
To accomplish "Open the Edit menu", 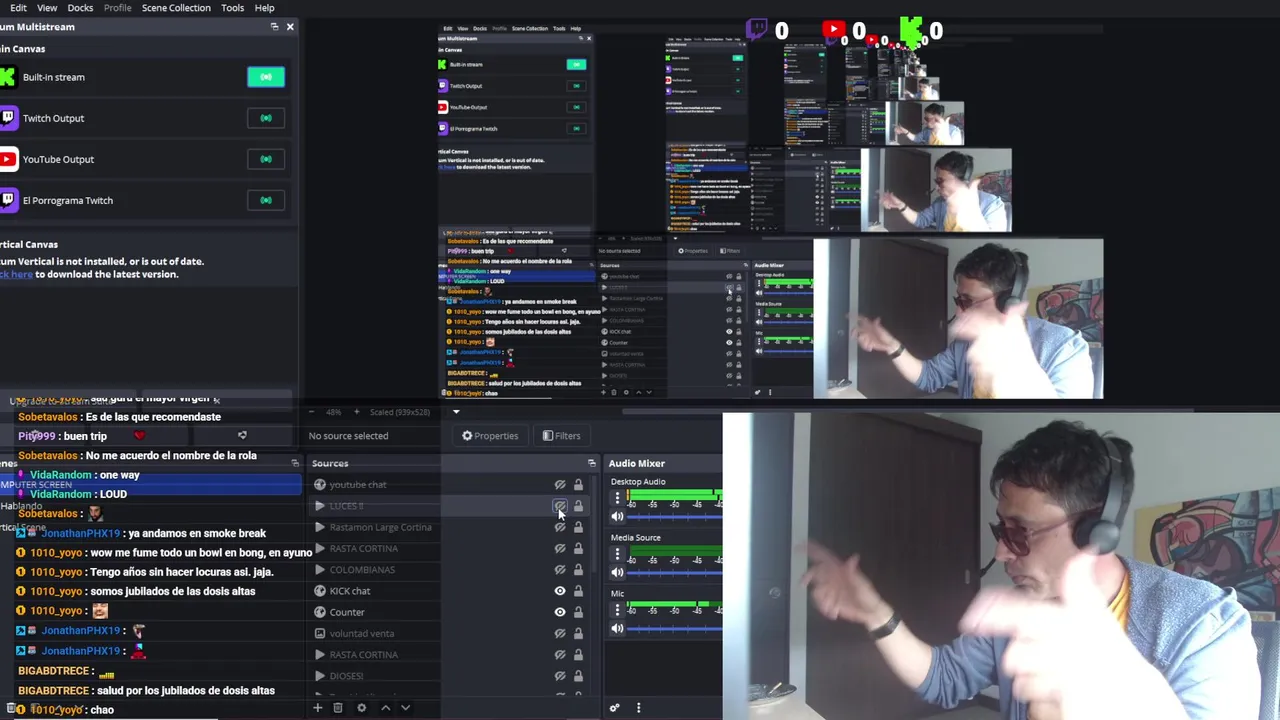I will (x=18, y=8).
